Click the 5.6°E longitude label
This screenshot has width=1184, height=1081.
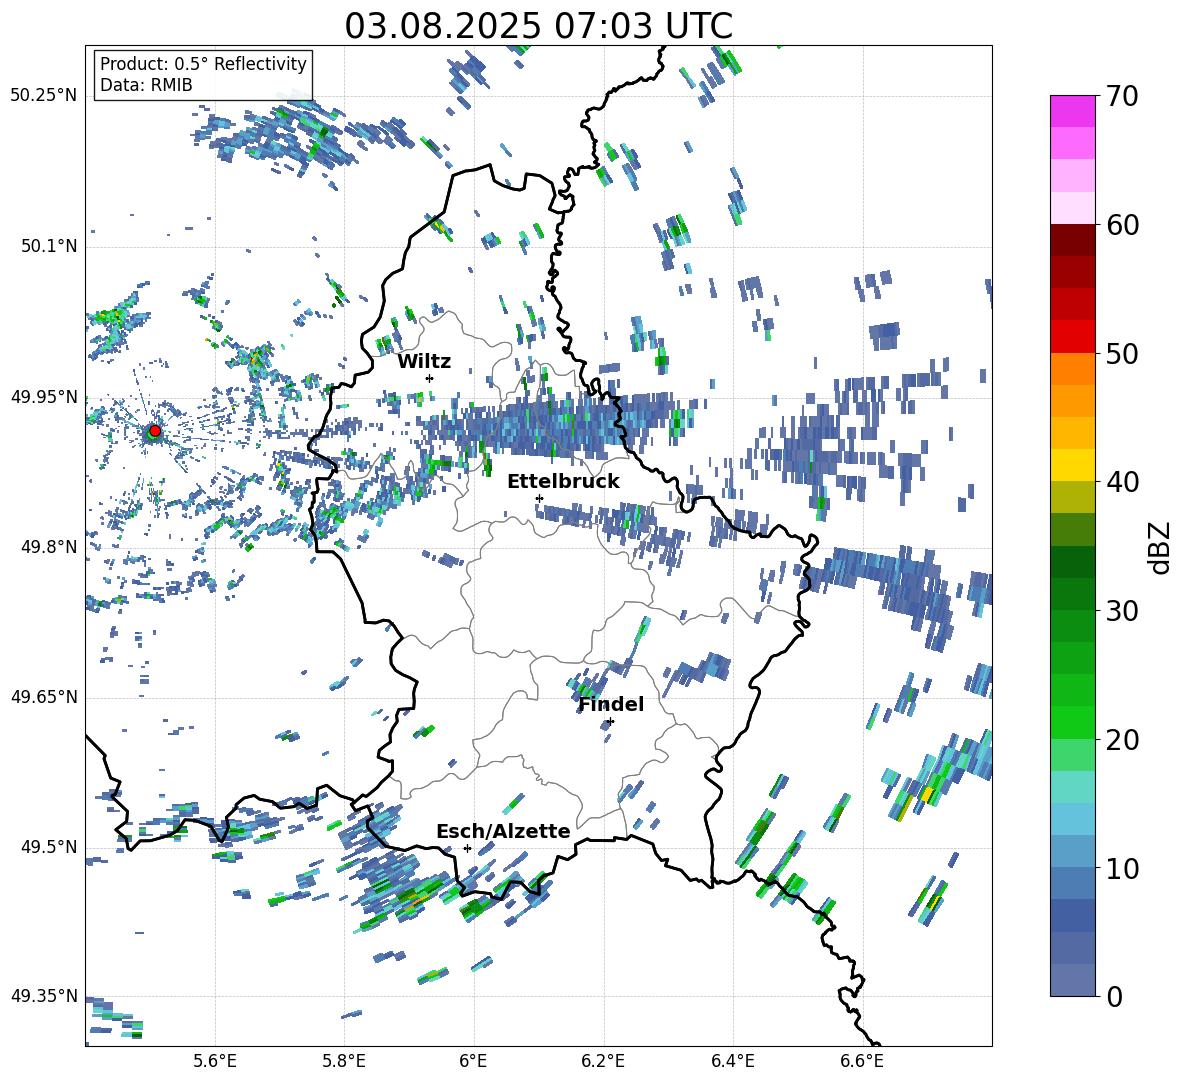(215, 1061)
